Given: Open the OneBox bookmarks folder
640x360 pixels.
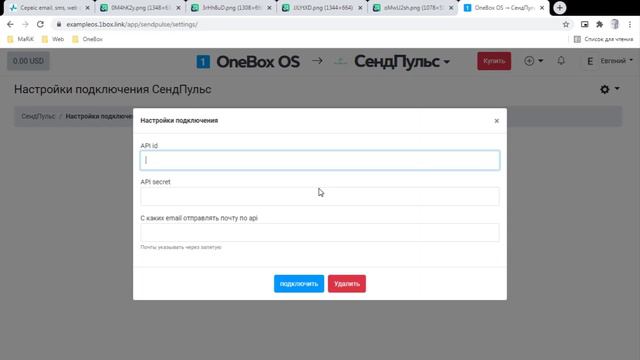Looking at the screenshot, I should click(87, 39).
